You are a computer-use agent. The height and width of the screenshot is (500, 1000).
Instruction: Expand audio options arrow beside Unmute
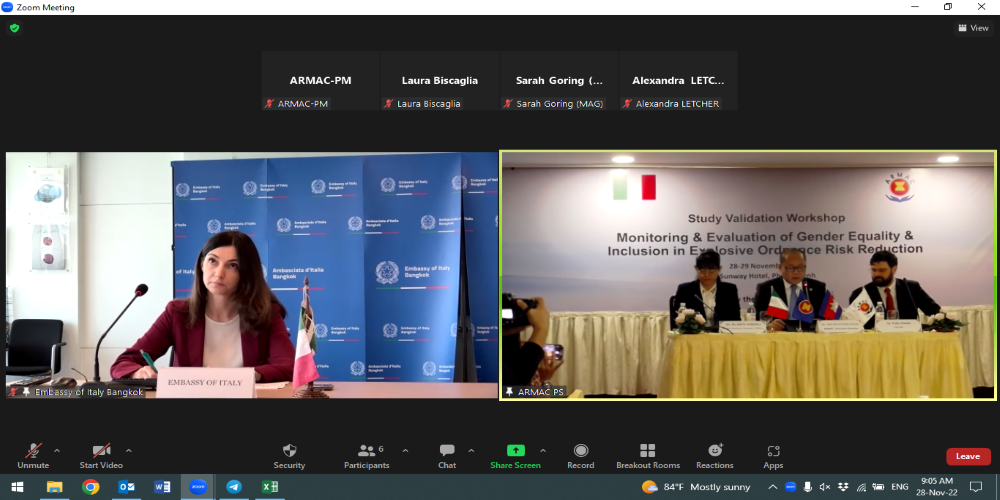click(x=57, y=450)
